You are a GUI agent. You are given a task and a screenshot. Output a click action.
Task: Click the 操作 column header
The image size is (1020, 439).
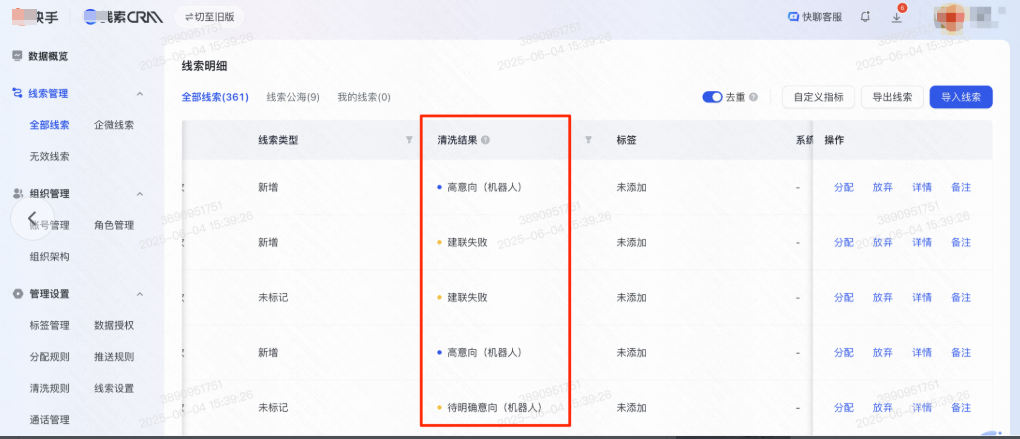coord(835,140)
